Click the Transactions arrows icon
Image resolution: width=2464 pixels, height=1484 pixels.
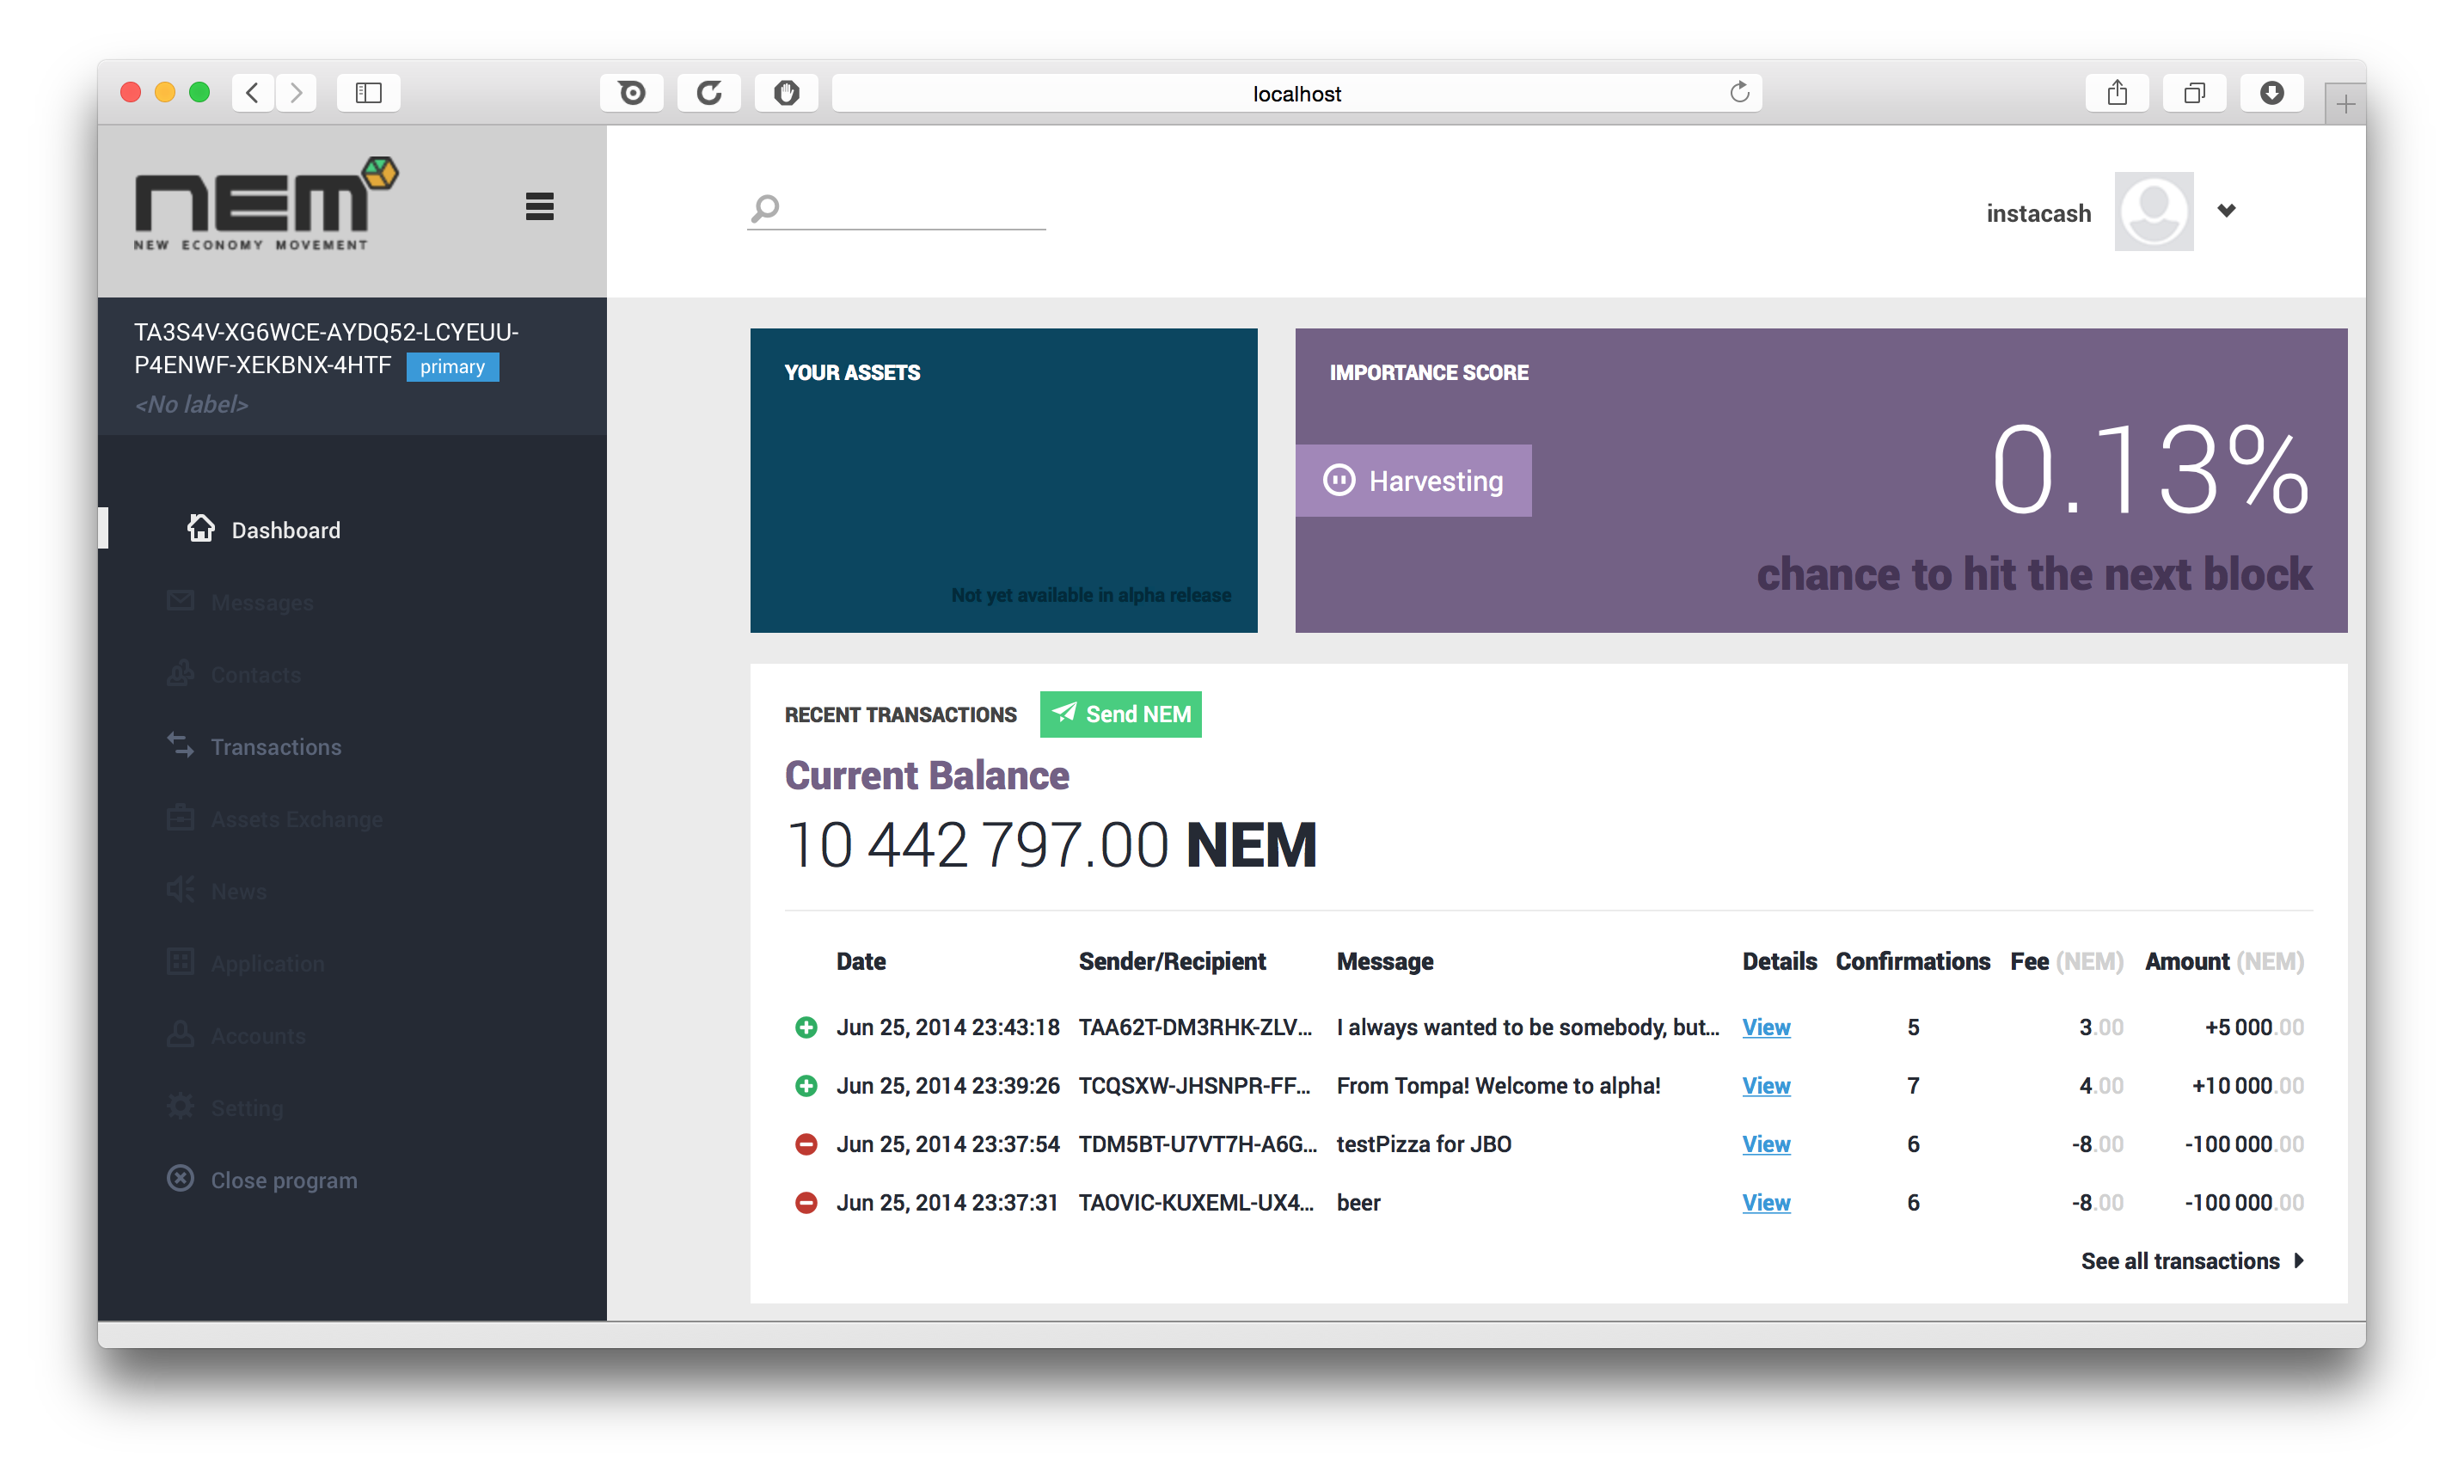pyautogui.click(x=180, y=745)
